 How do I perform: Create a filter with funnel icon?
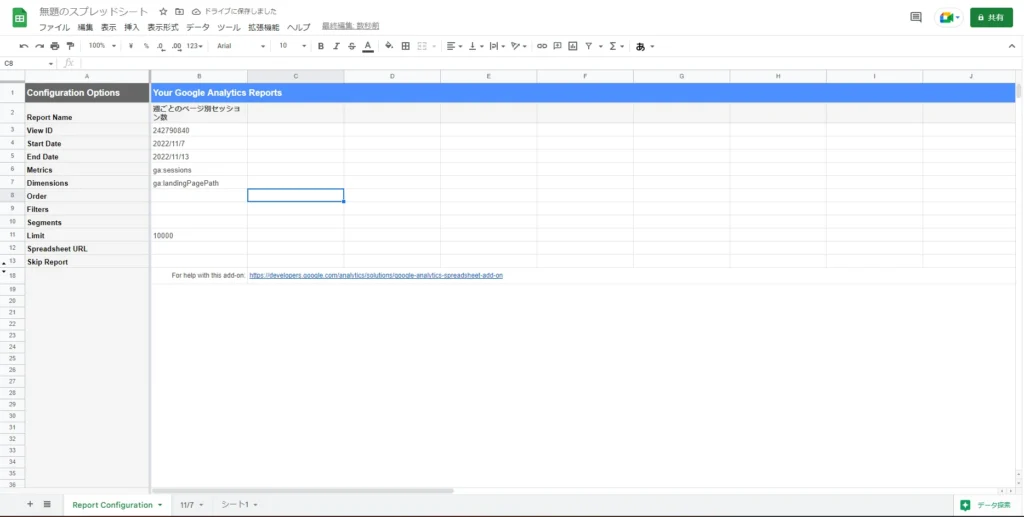click(x=588, y=46)
